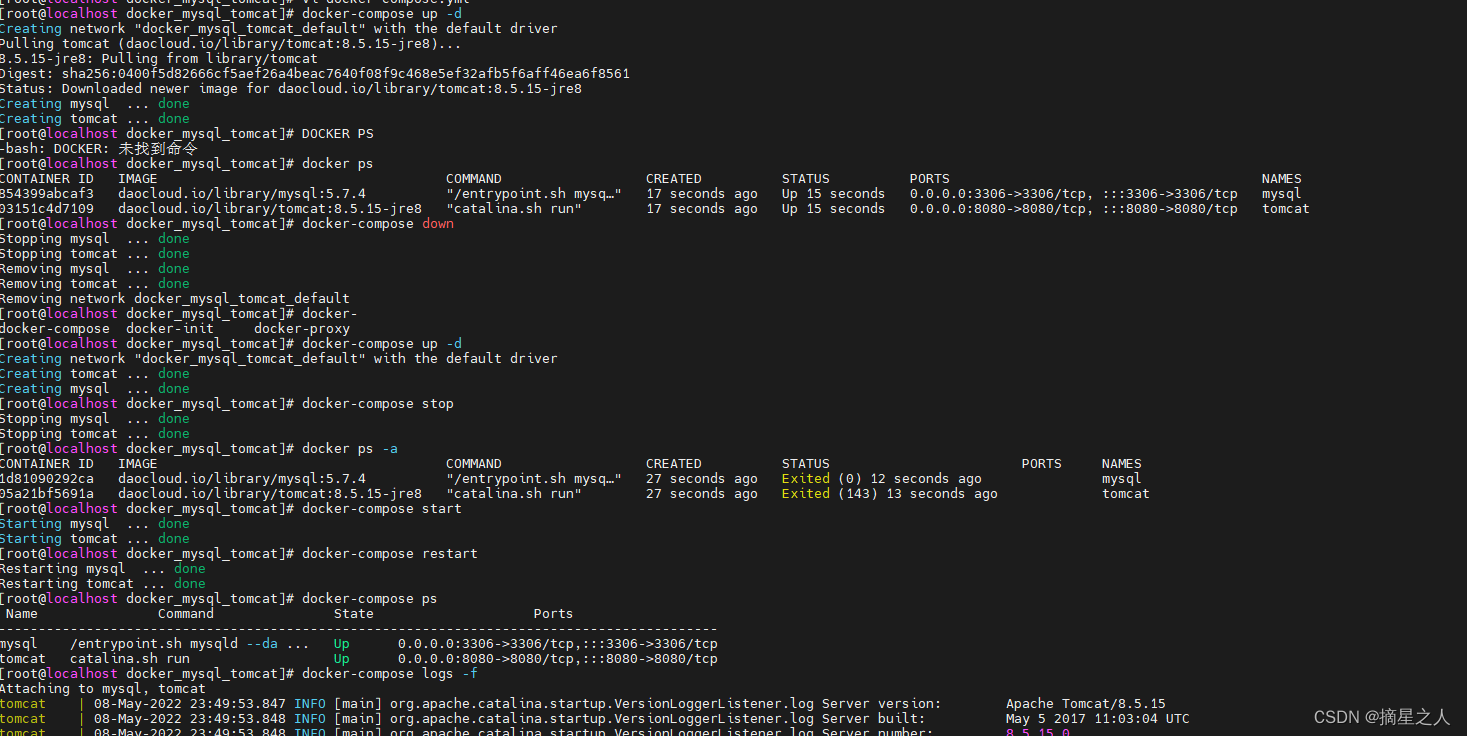Screen dimensions: 1467x736
Task: Click the 'Starting tomcat ... done' line
Action: pyautogui.click(x=95, y=539)
